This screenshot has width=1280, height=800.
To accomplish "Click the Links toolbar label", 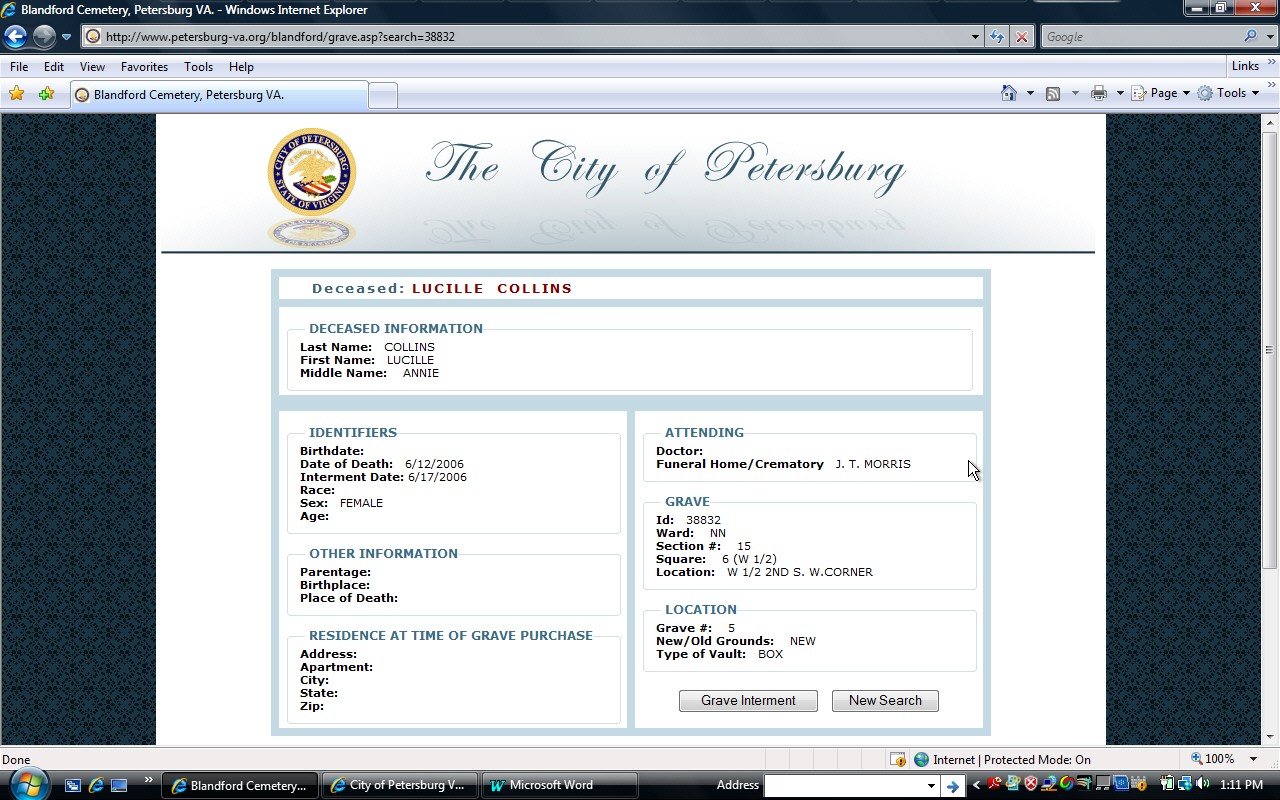I will tap(1245, 66).
